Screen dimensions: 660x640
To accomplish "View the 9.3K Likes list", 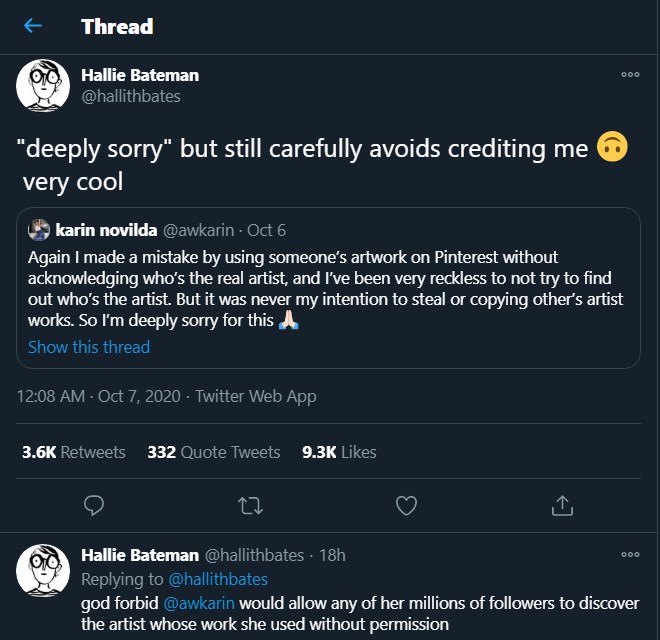I will (339, 452).
